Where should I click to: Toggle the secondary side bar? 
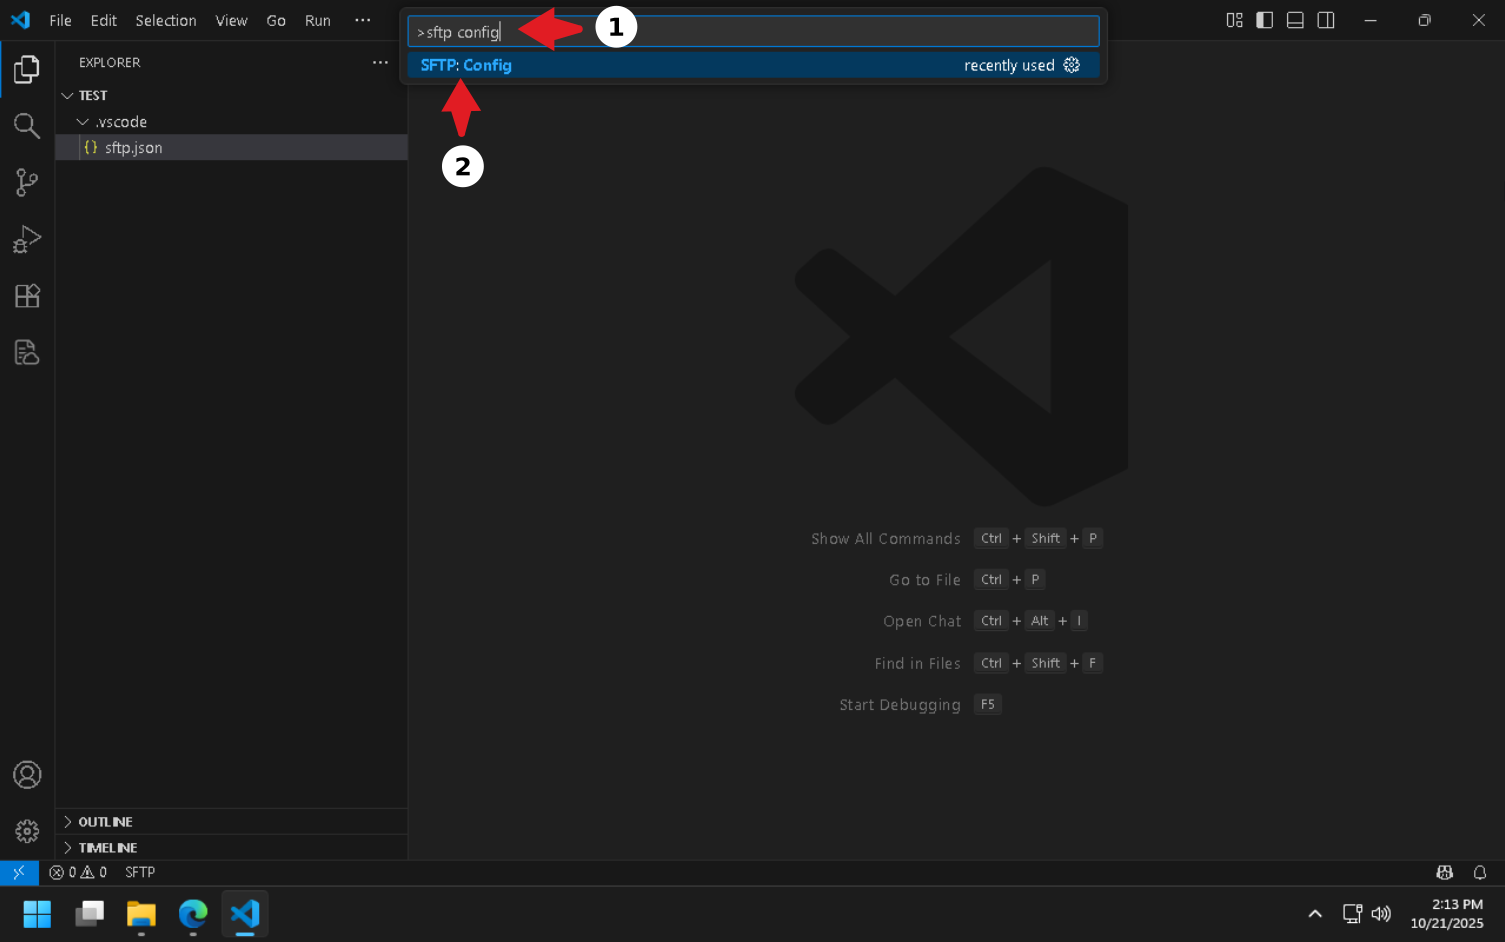[1326, 20]
